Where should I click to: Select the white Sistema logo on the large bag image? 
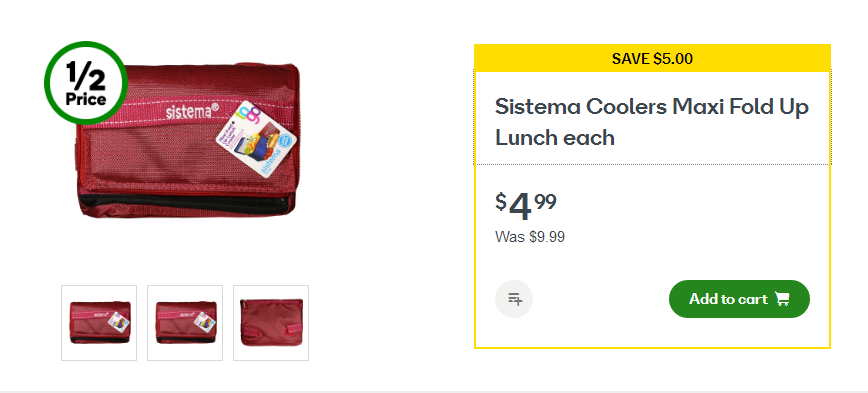192,111
